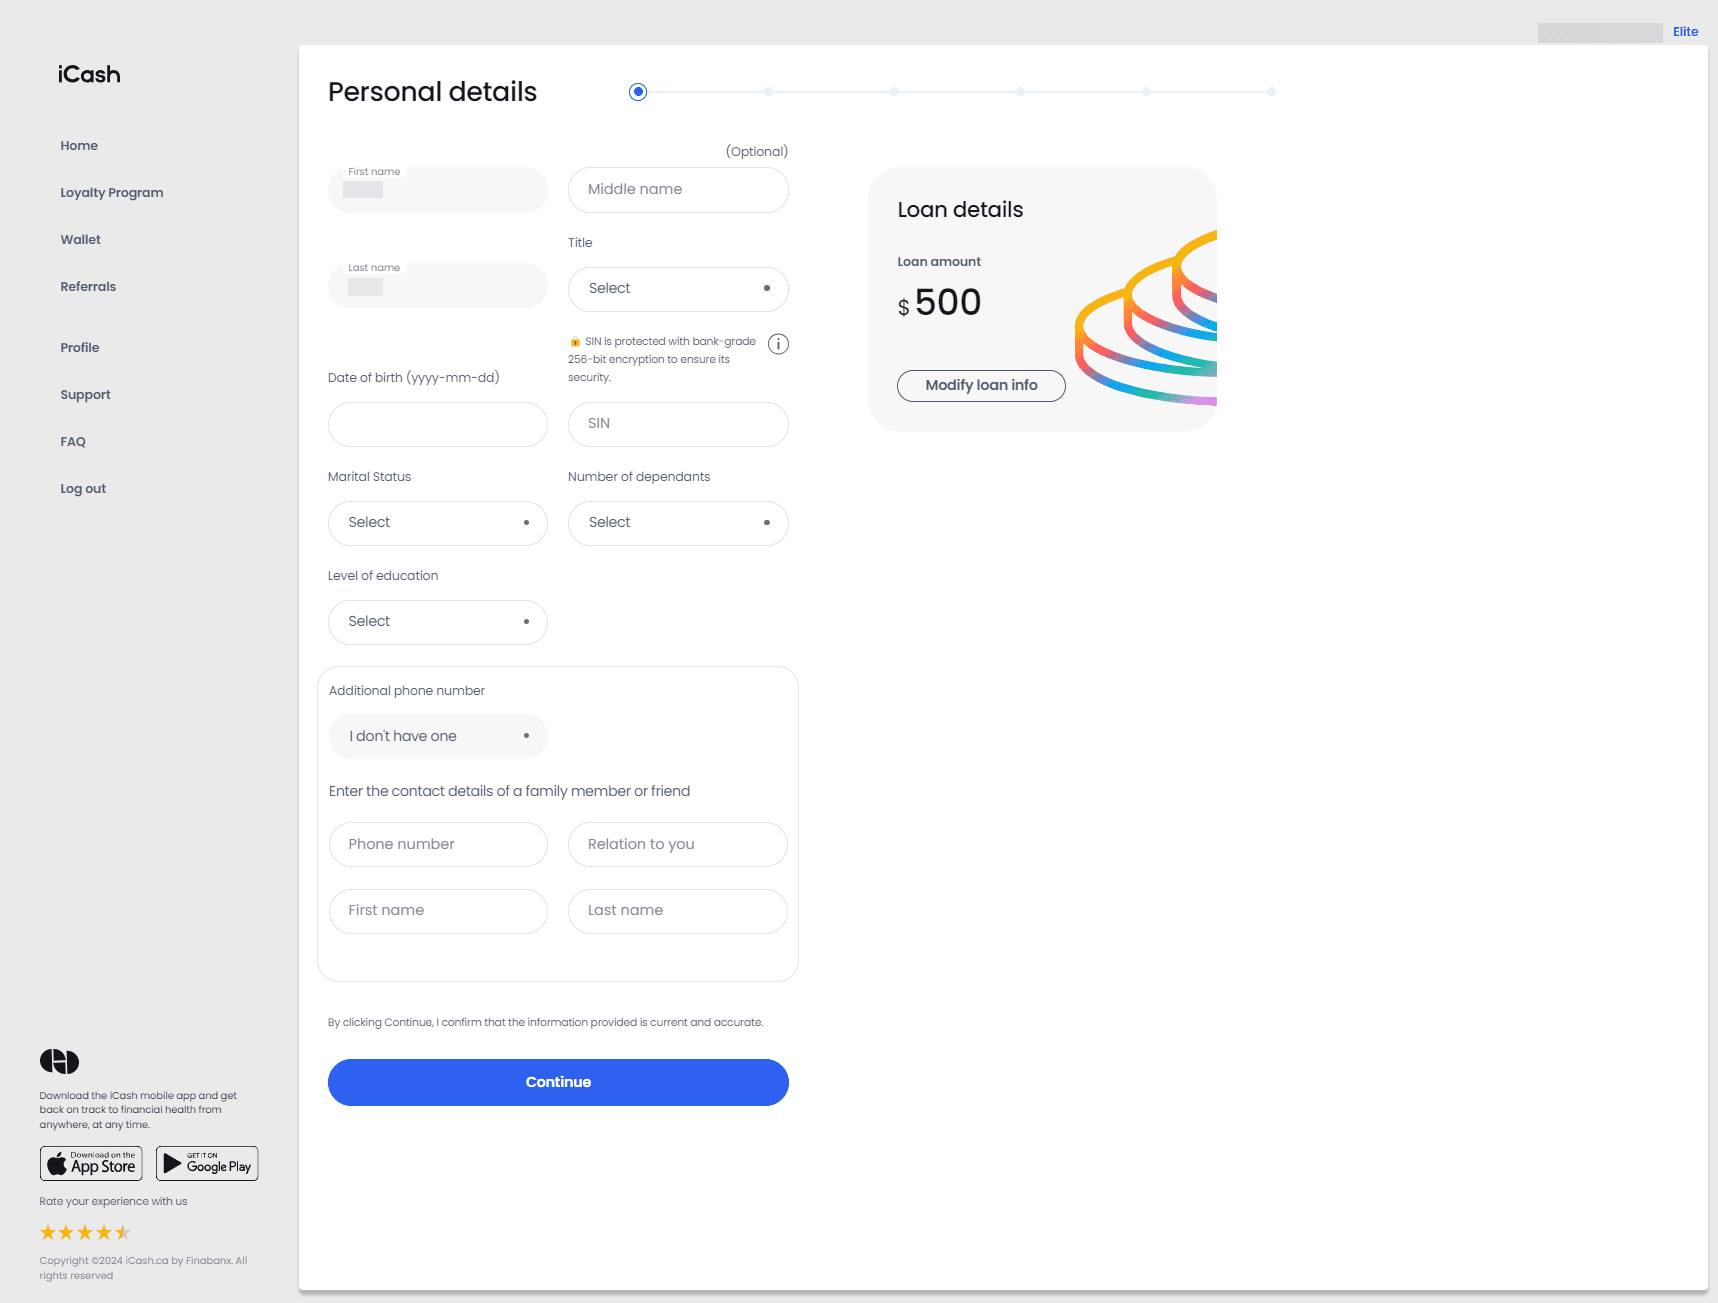Click the fifth star in the experience rating

tap(124, 1232)
